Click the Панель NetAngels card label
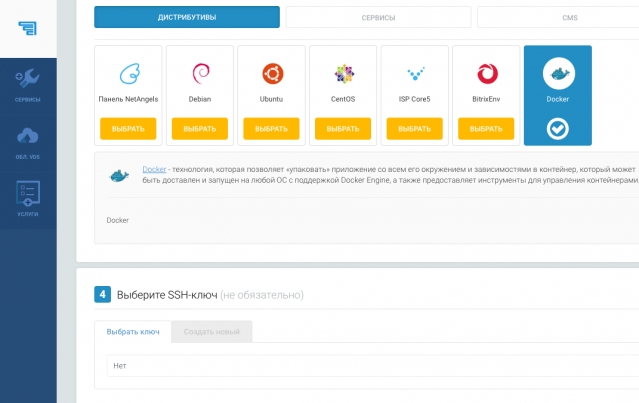 click(128, 99)
